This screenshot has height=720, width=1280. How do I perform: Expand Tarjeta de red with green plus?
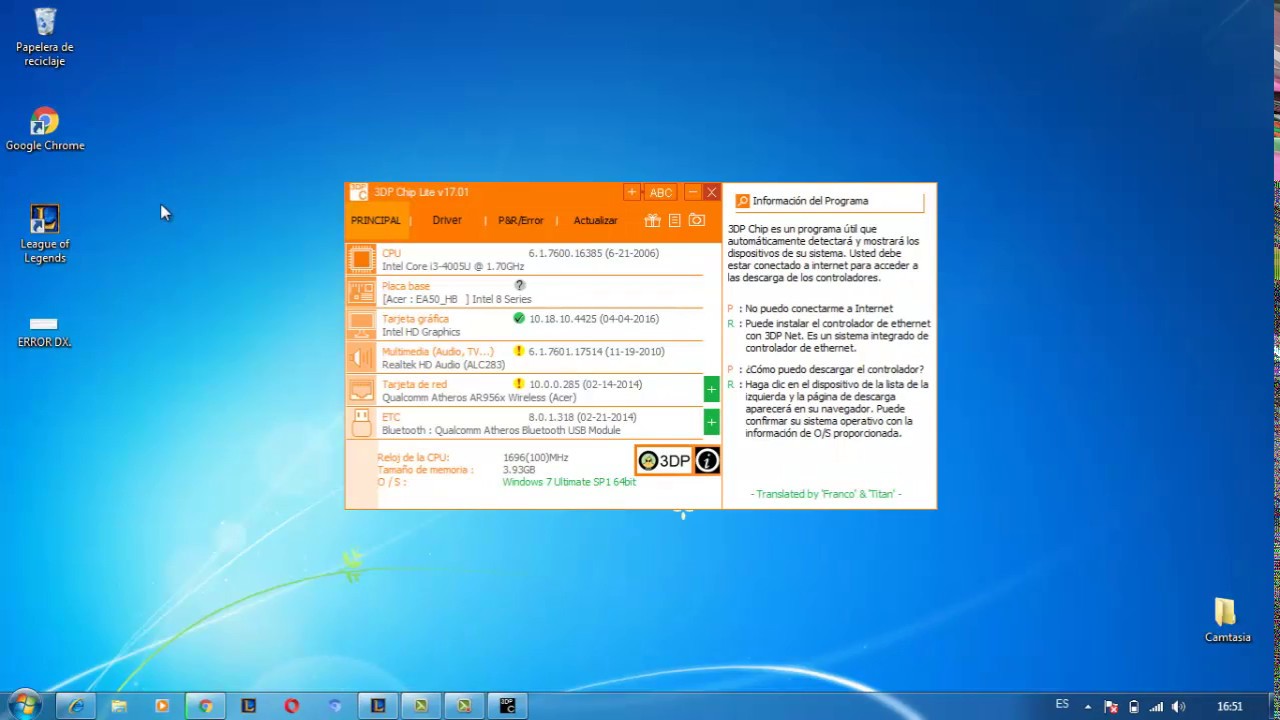[x=711, y=390]
